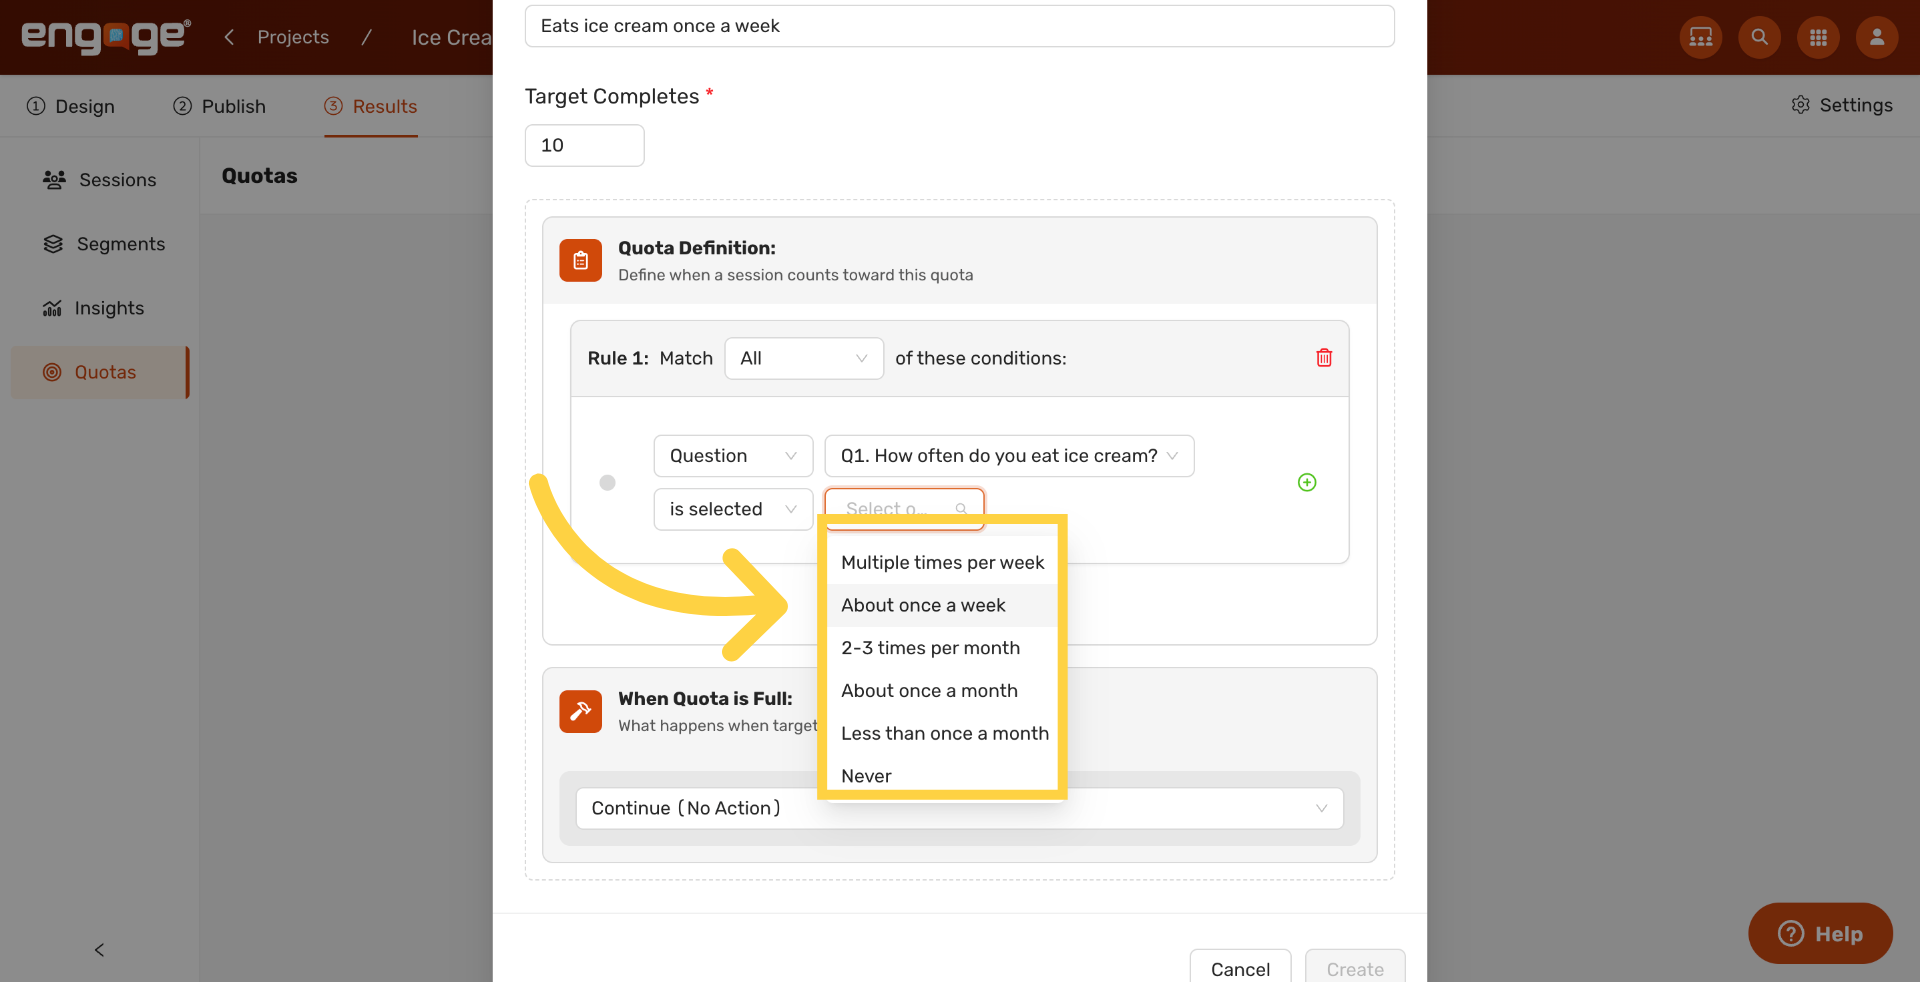Viewport: 1920px width, 982px height.
Task: Click the 'Quotas' page heading
Action: coord(260,176)
